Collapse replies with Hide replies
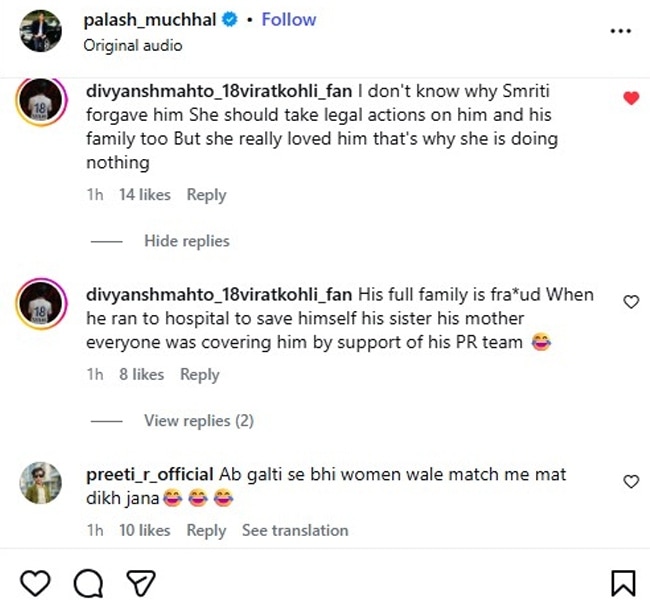Viewport: 650px width, 602px height. click(186, 241)
